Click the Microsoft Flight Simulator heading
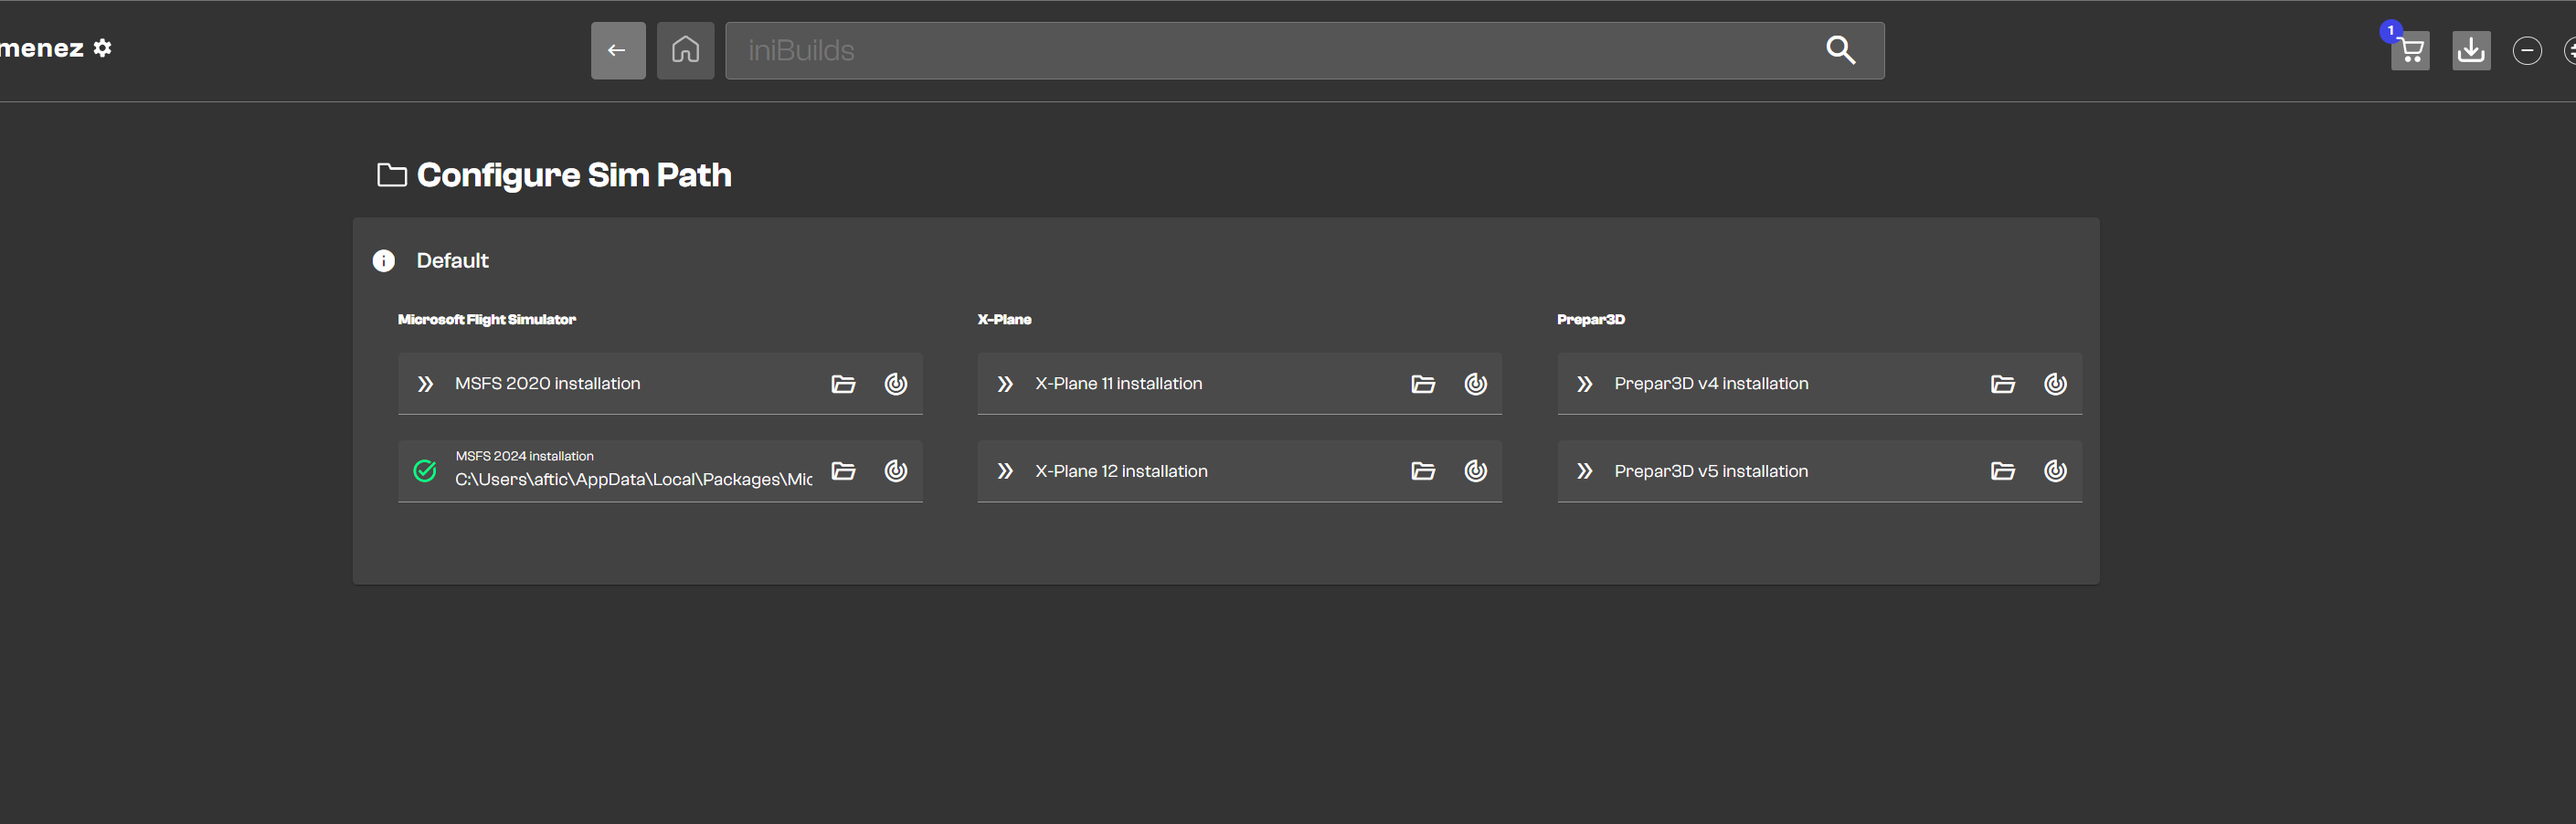Image resolution: width=2576 pixels, height=824 pixels. [487, 320]
